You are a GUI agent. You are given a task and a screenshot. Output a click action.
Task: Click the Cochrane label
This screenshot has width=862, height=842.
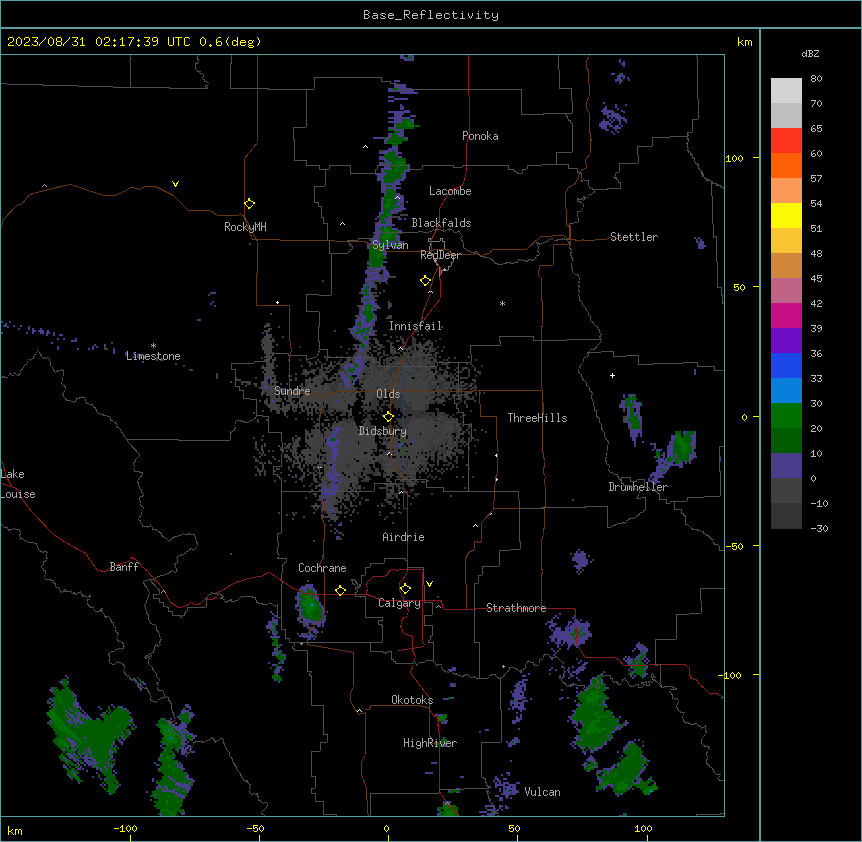point(322,568)
